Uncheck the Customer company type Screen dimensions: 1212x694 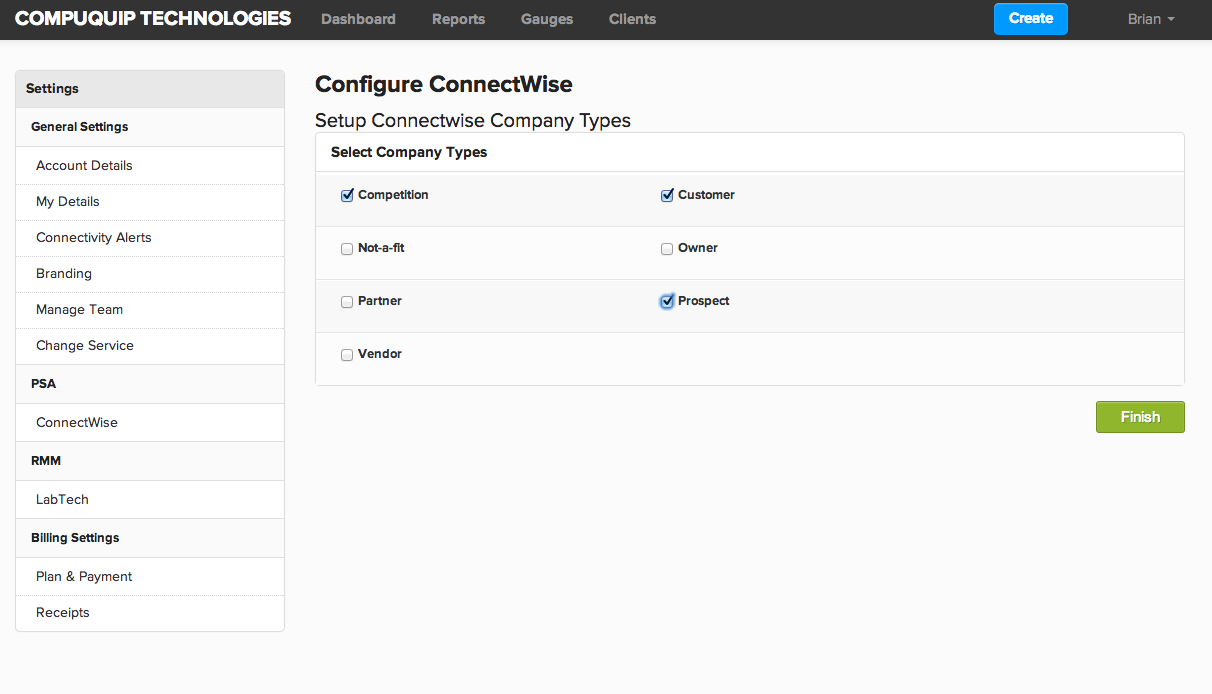pos(667,196)
